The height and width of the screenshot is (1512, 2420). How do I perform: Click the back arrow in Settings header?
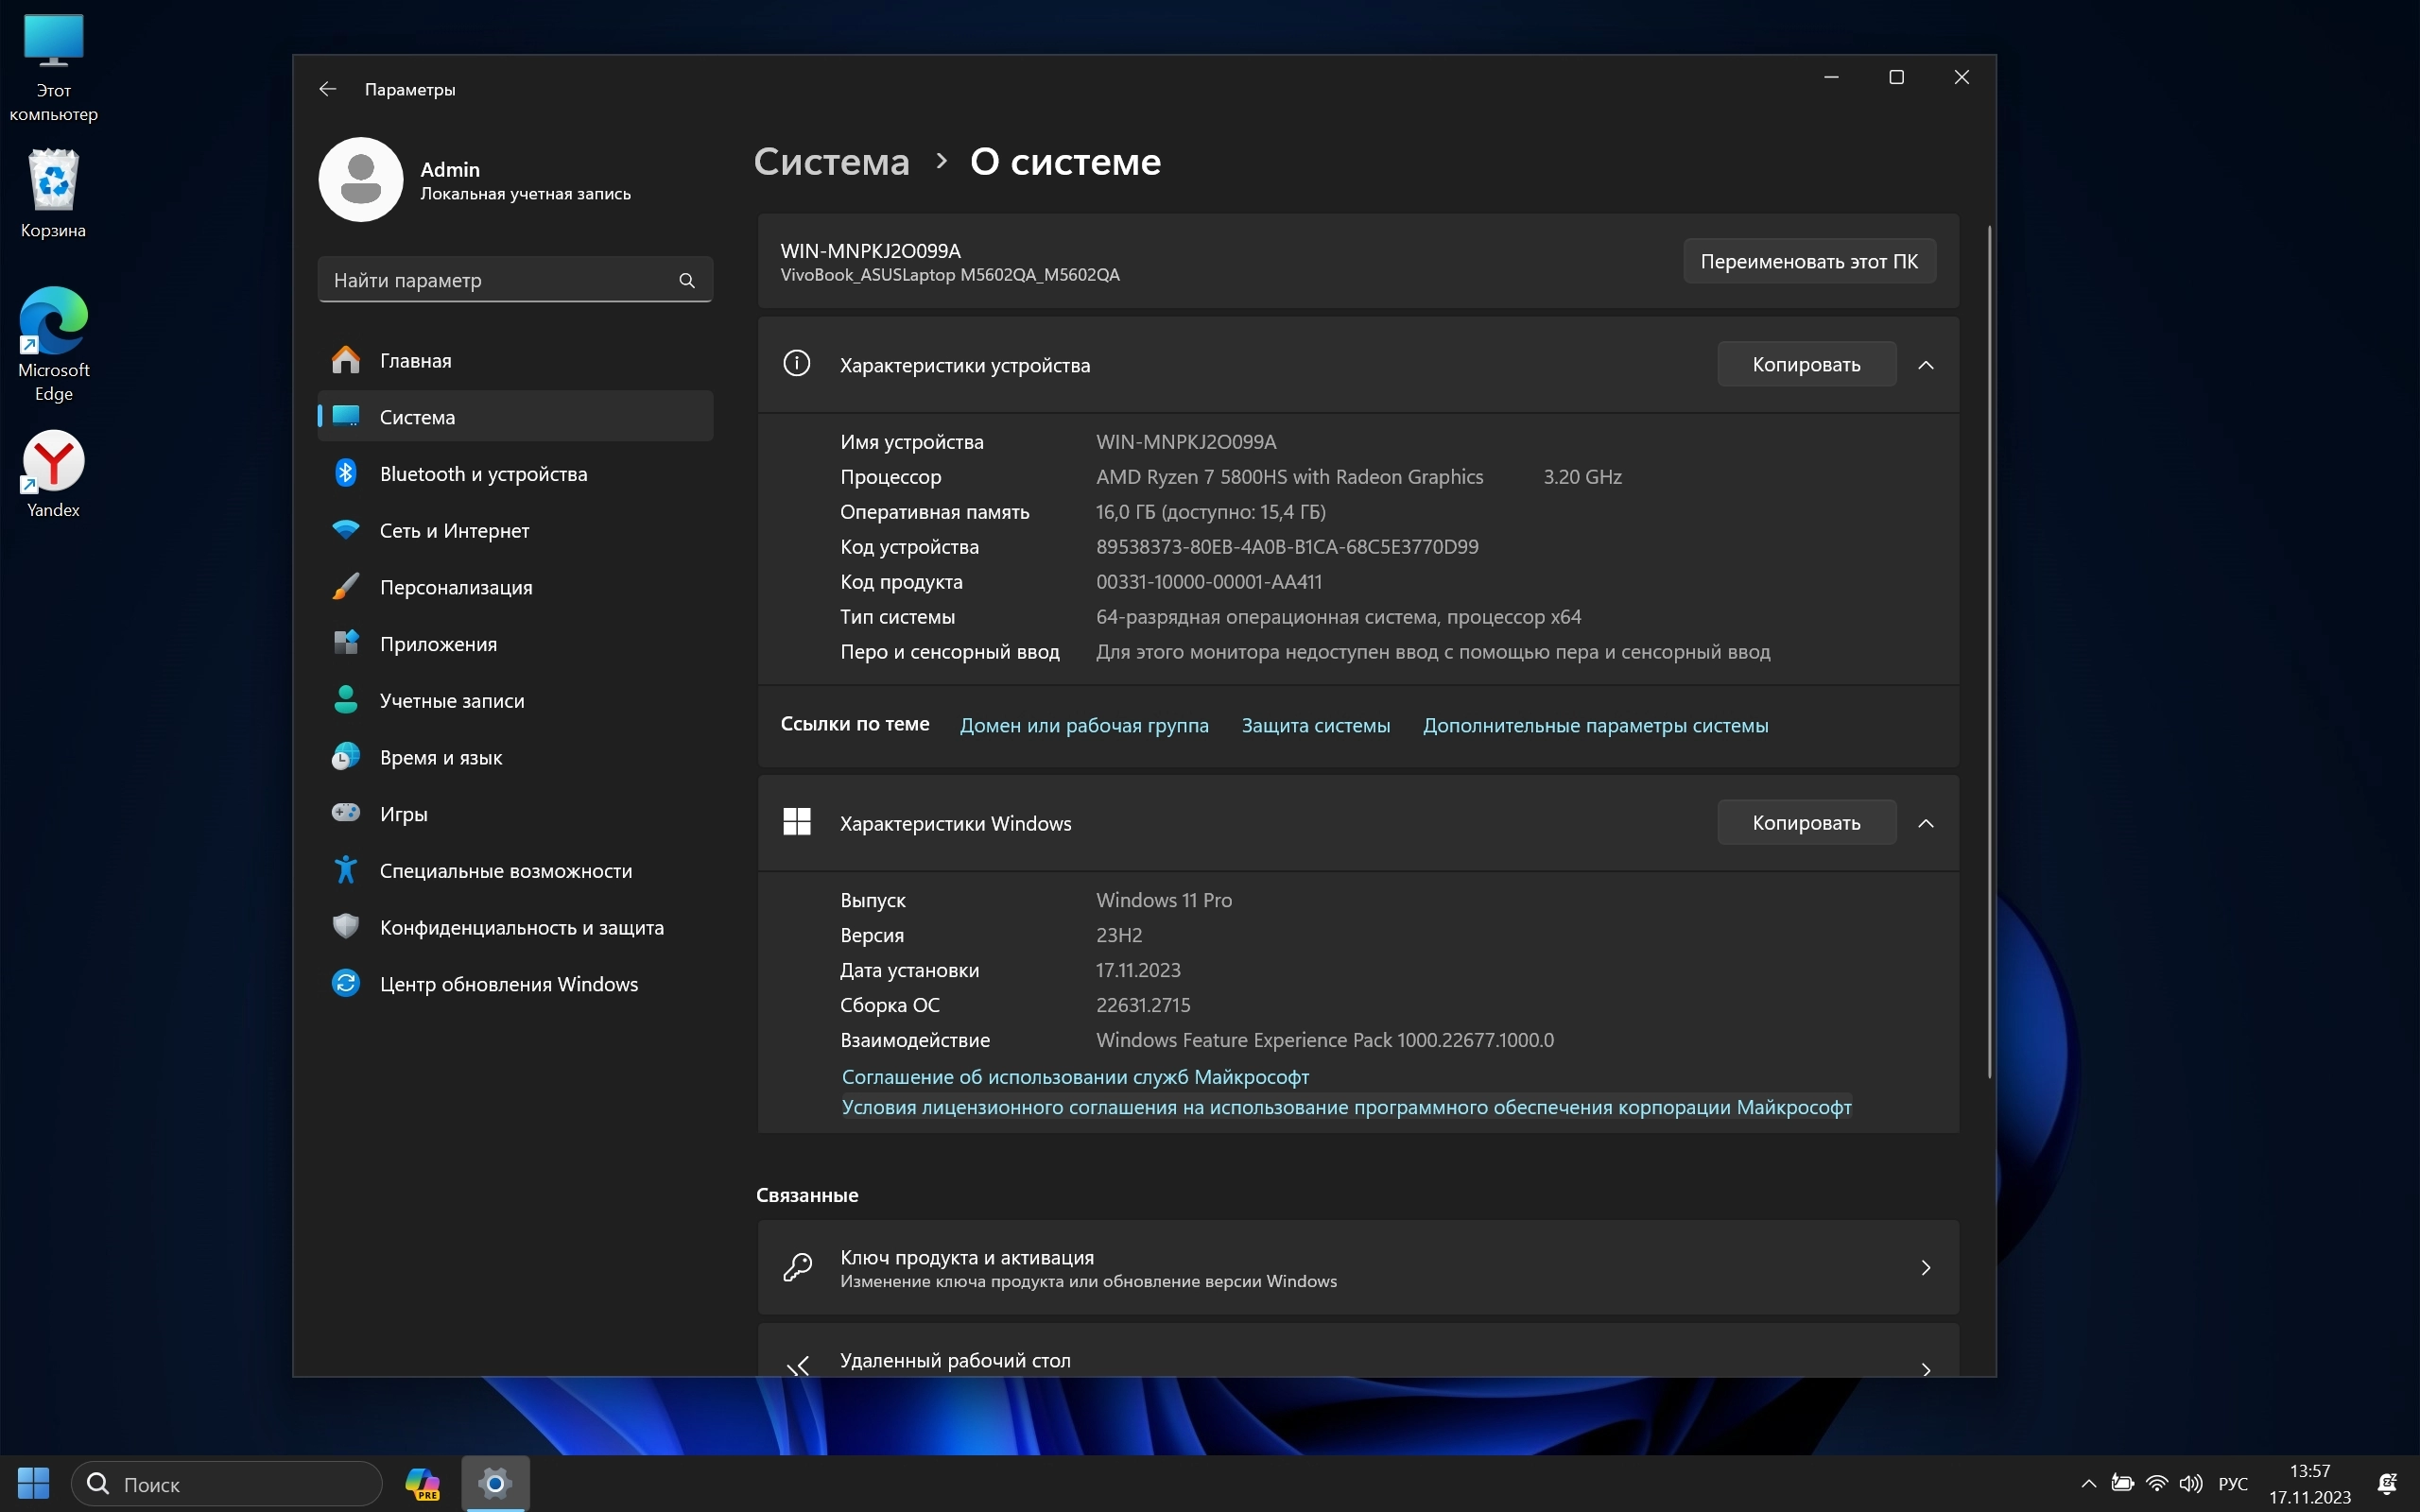pyautogui.click(x=327, y=89)
